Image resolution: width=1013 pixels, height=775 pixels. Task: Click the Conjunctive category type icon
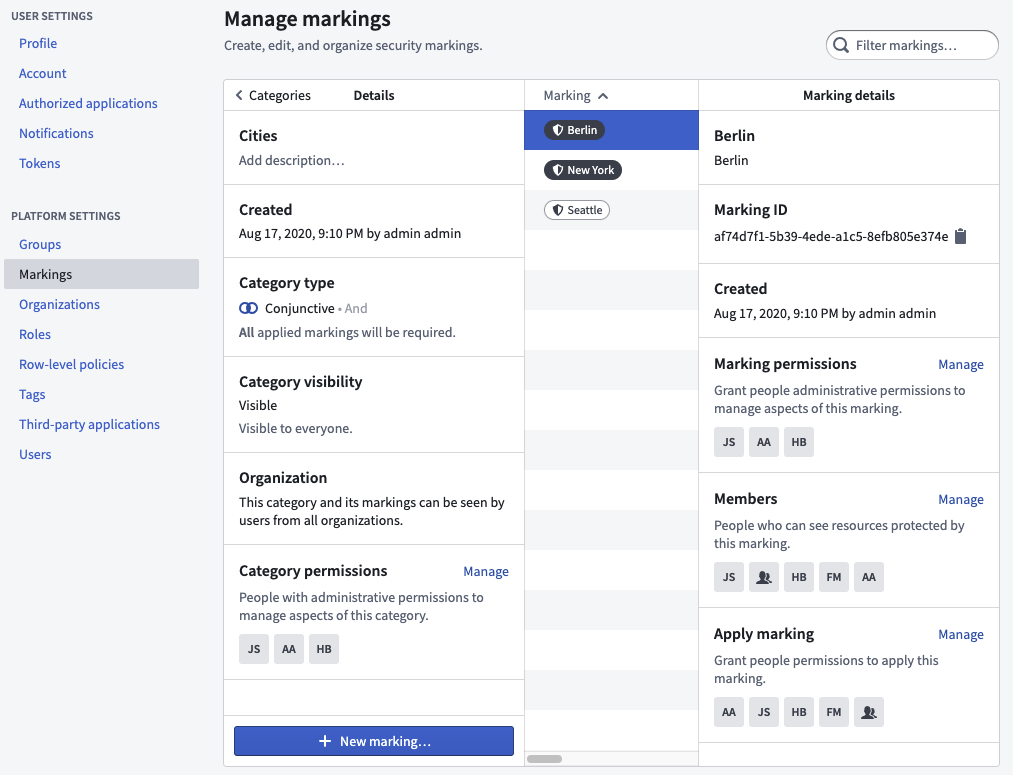point(248,309)
